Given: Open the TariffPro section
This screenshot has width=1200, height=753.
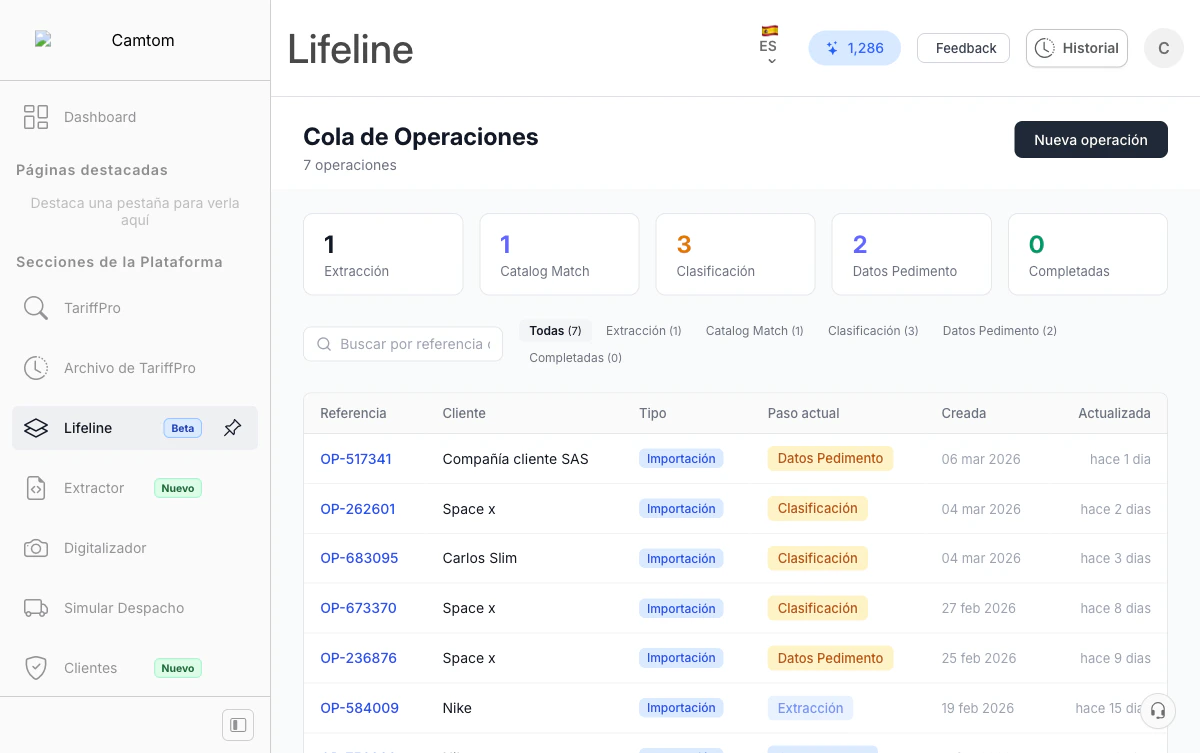Looking at the screenshot, I should pyautogui.click(x=90, y=307).
